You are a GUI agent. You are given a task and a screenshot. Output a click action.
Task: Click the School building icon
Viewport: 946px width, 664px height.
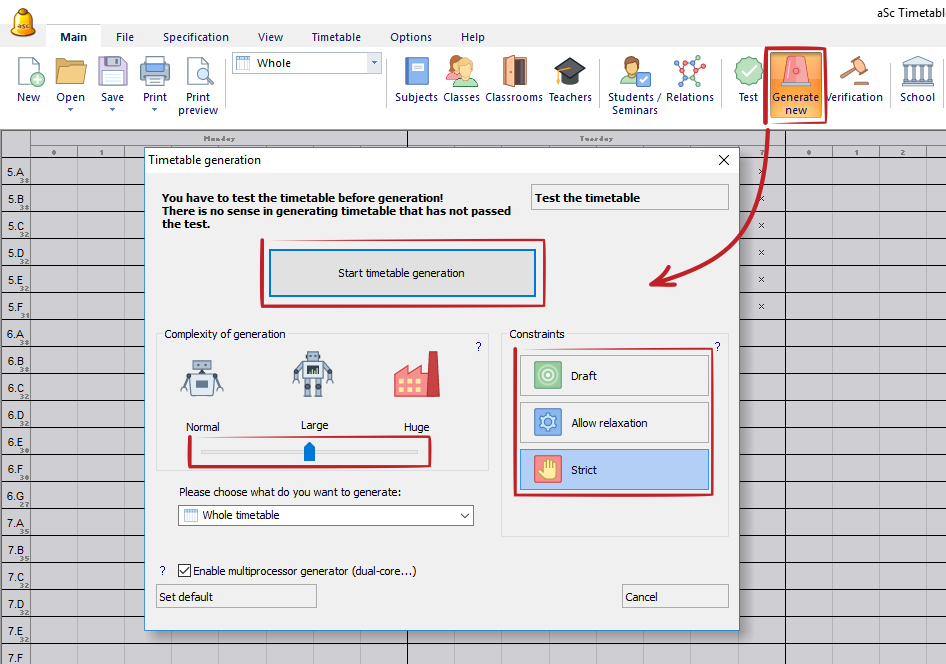(x=917, y=73)
